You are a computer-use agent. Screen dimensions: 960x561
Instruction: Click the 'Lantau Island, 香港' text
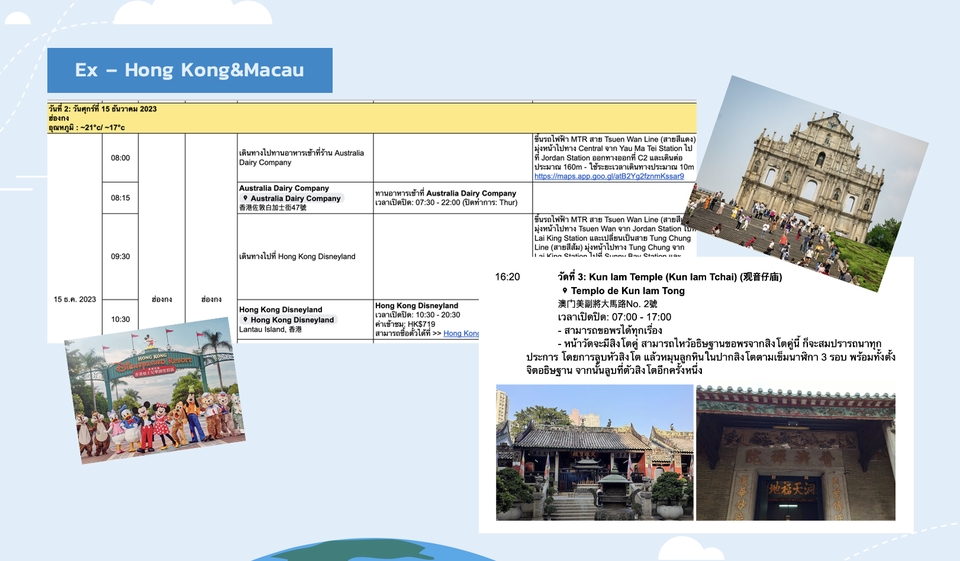[270, 329]
